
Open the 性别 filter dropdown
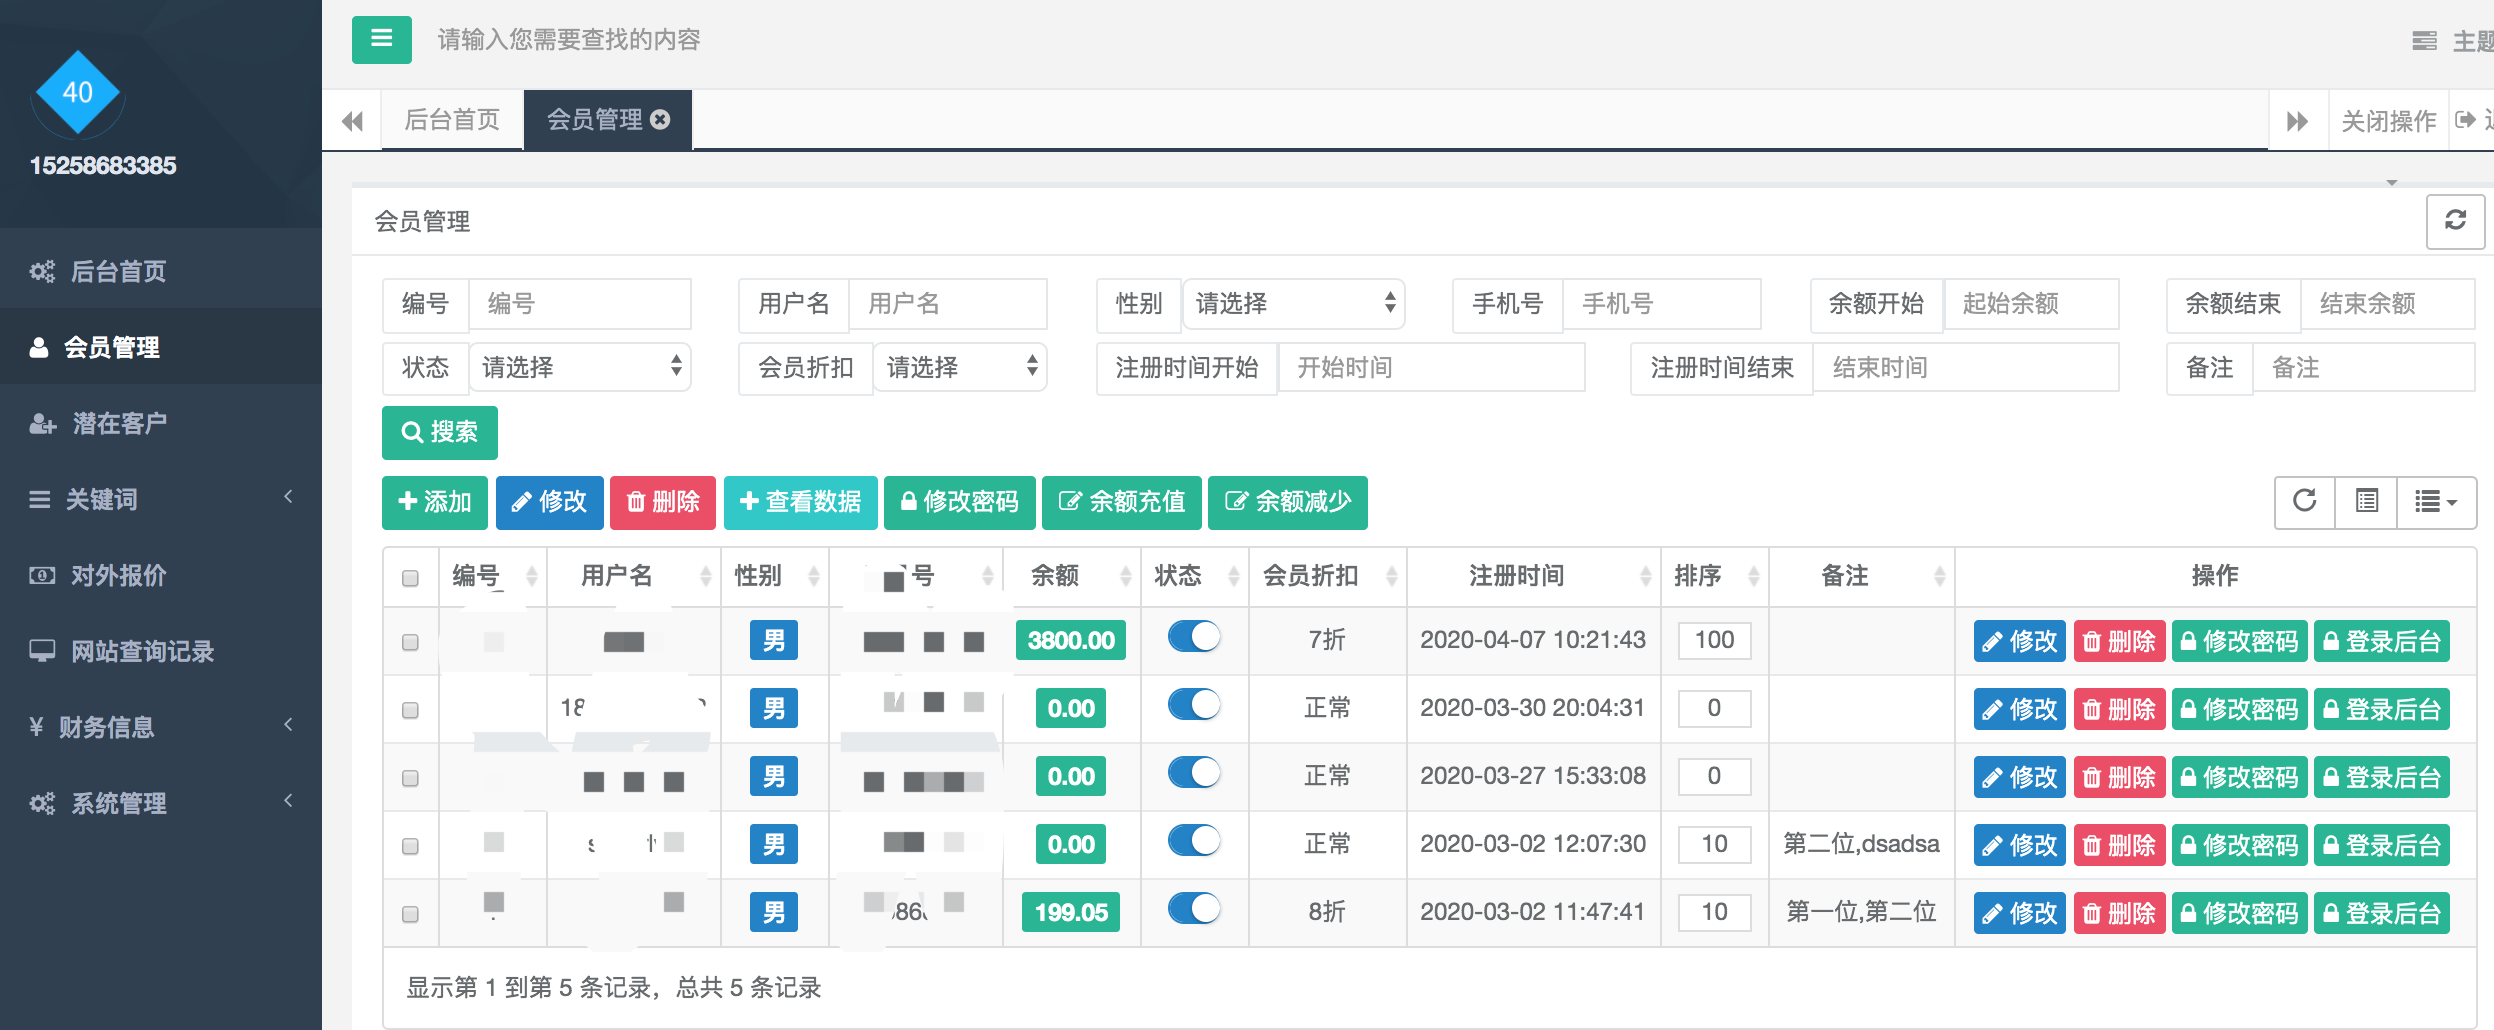1293,304
